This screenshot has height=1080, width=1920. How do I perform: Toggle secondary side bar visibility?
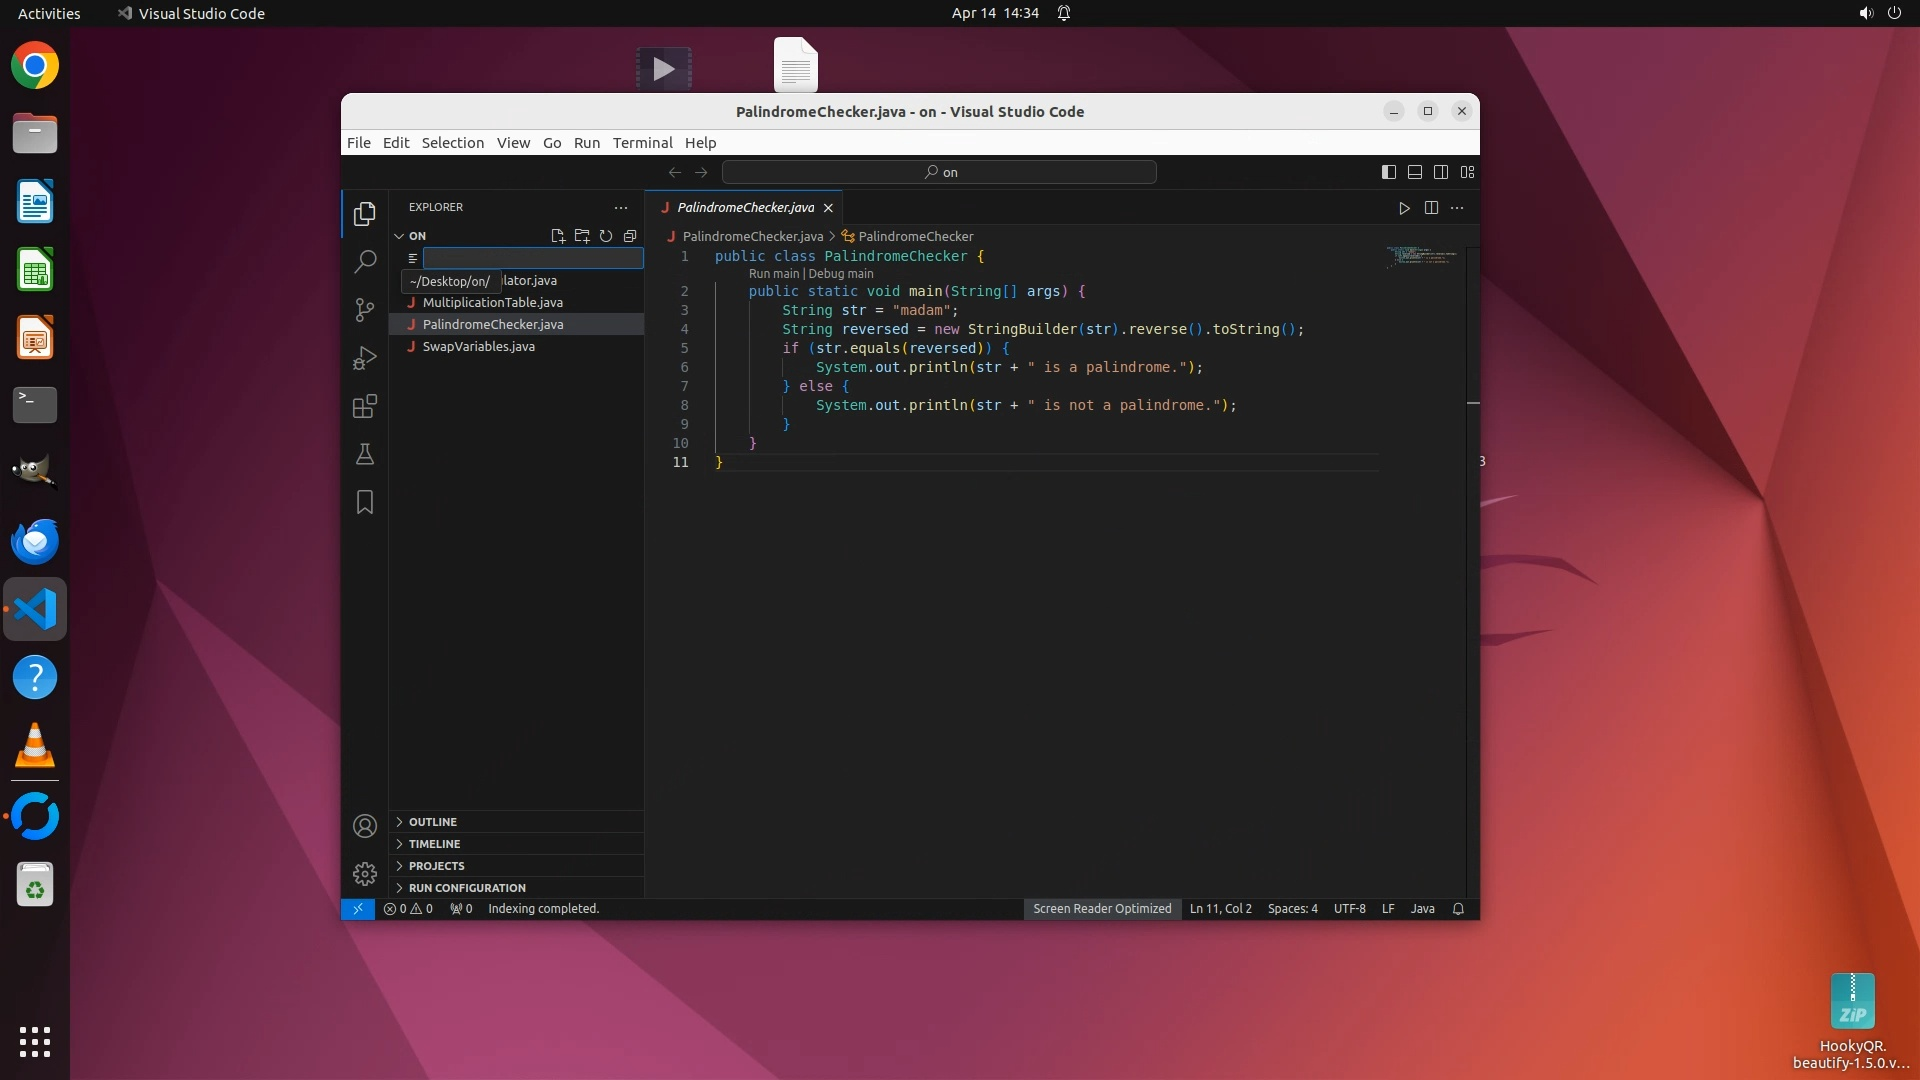(1441, 172)
